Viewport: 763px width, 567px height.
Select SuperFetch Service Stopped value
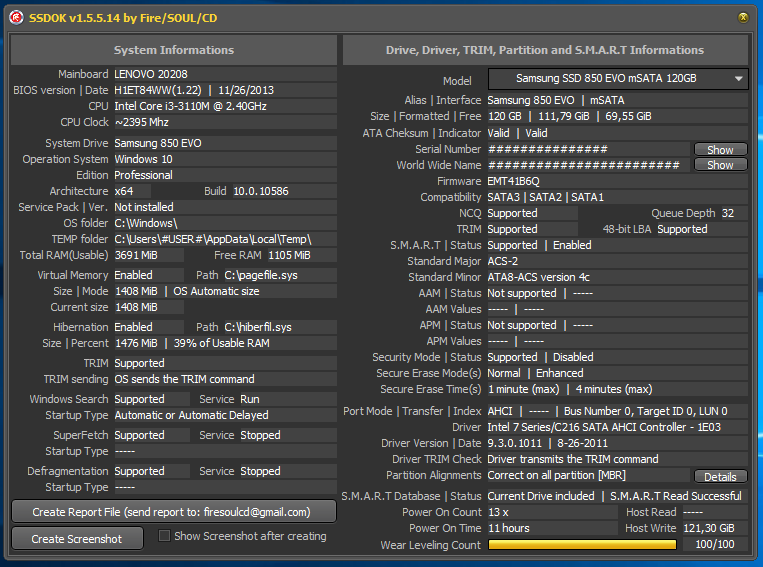pos(260,435)
